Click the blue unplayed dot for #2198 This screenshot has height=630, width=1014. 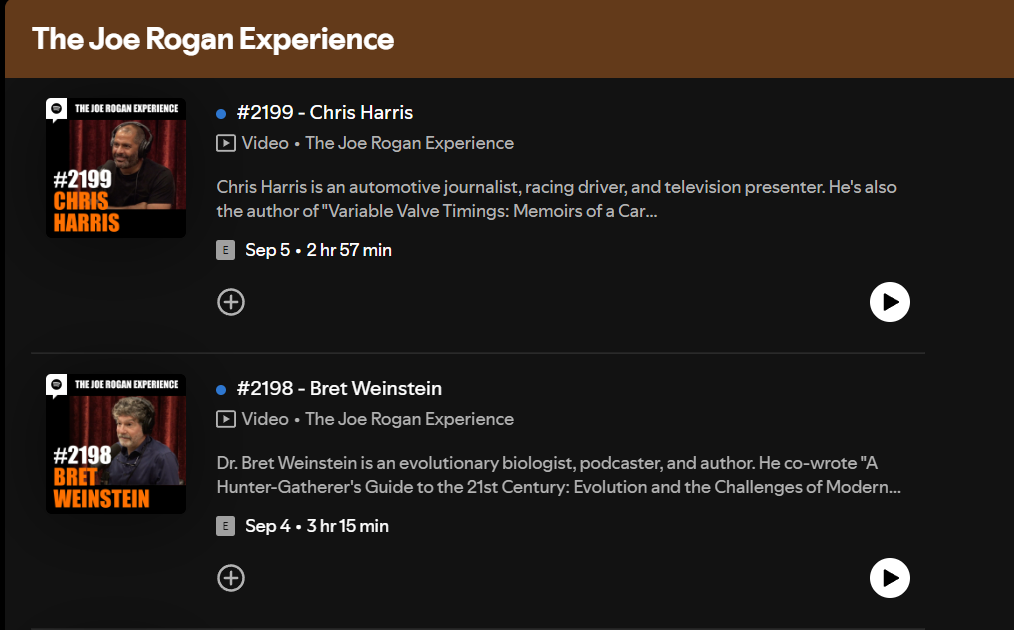tap(221, 389)
